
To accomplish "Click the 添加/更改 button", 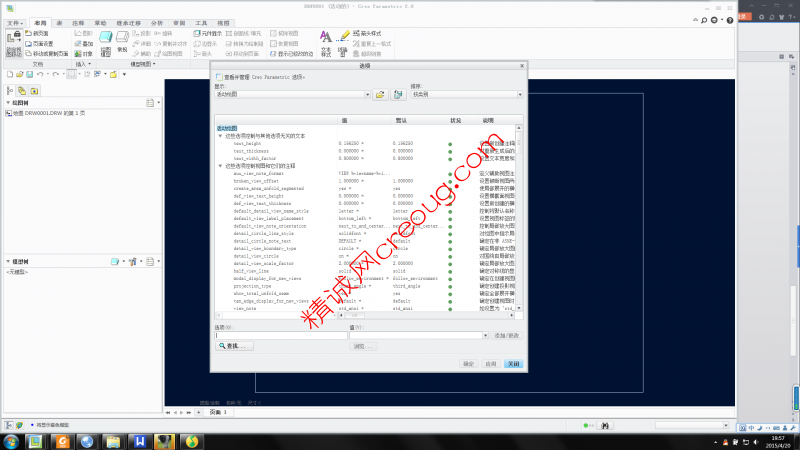I will [507, 335].
